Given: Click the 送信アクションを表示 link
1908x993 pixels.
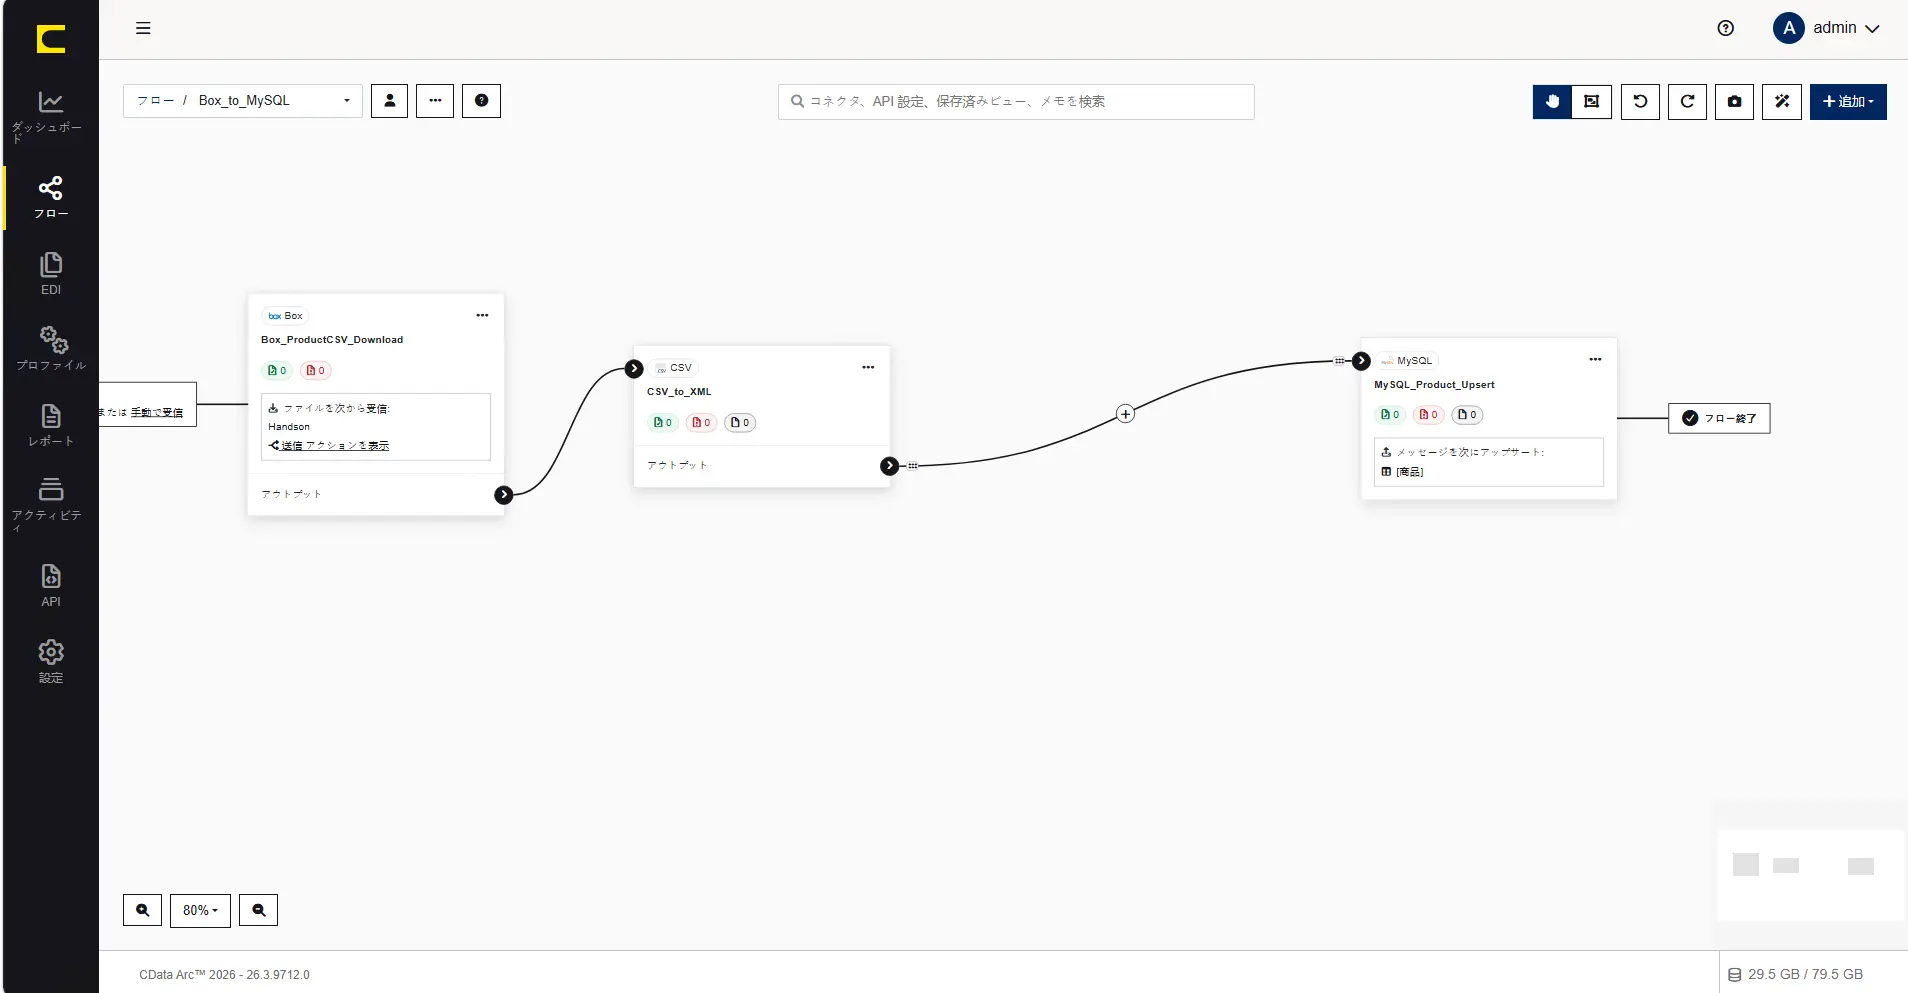Looking at the screenshot, I should pyautogui.click(x=335, y=446).
